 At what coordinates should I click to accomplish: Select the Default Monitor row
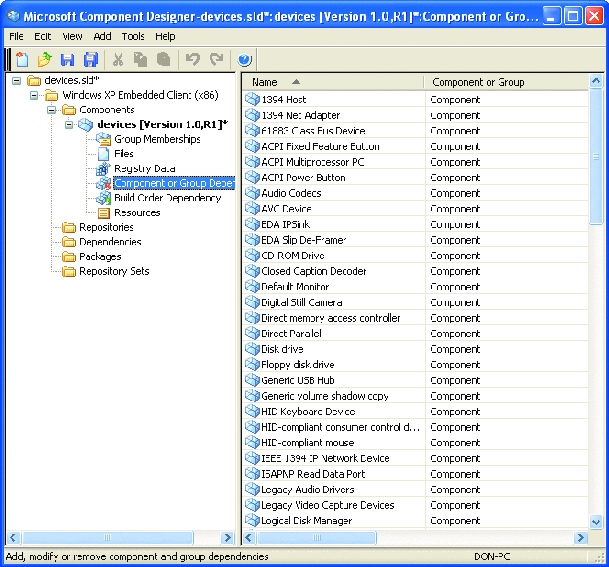tap(416, 287)
